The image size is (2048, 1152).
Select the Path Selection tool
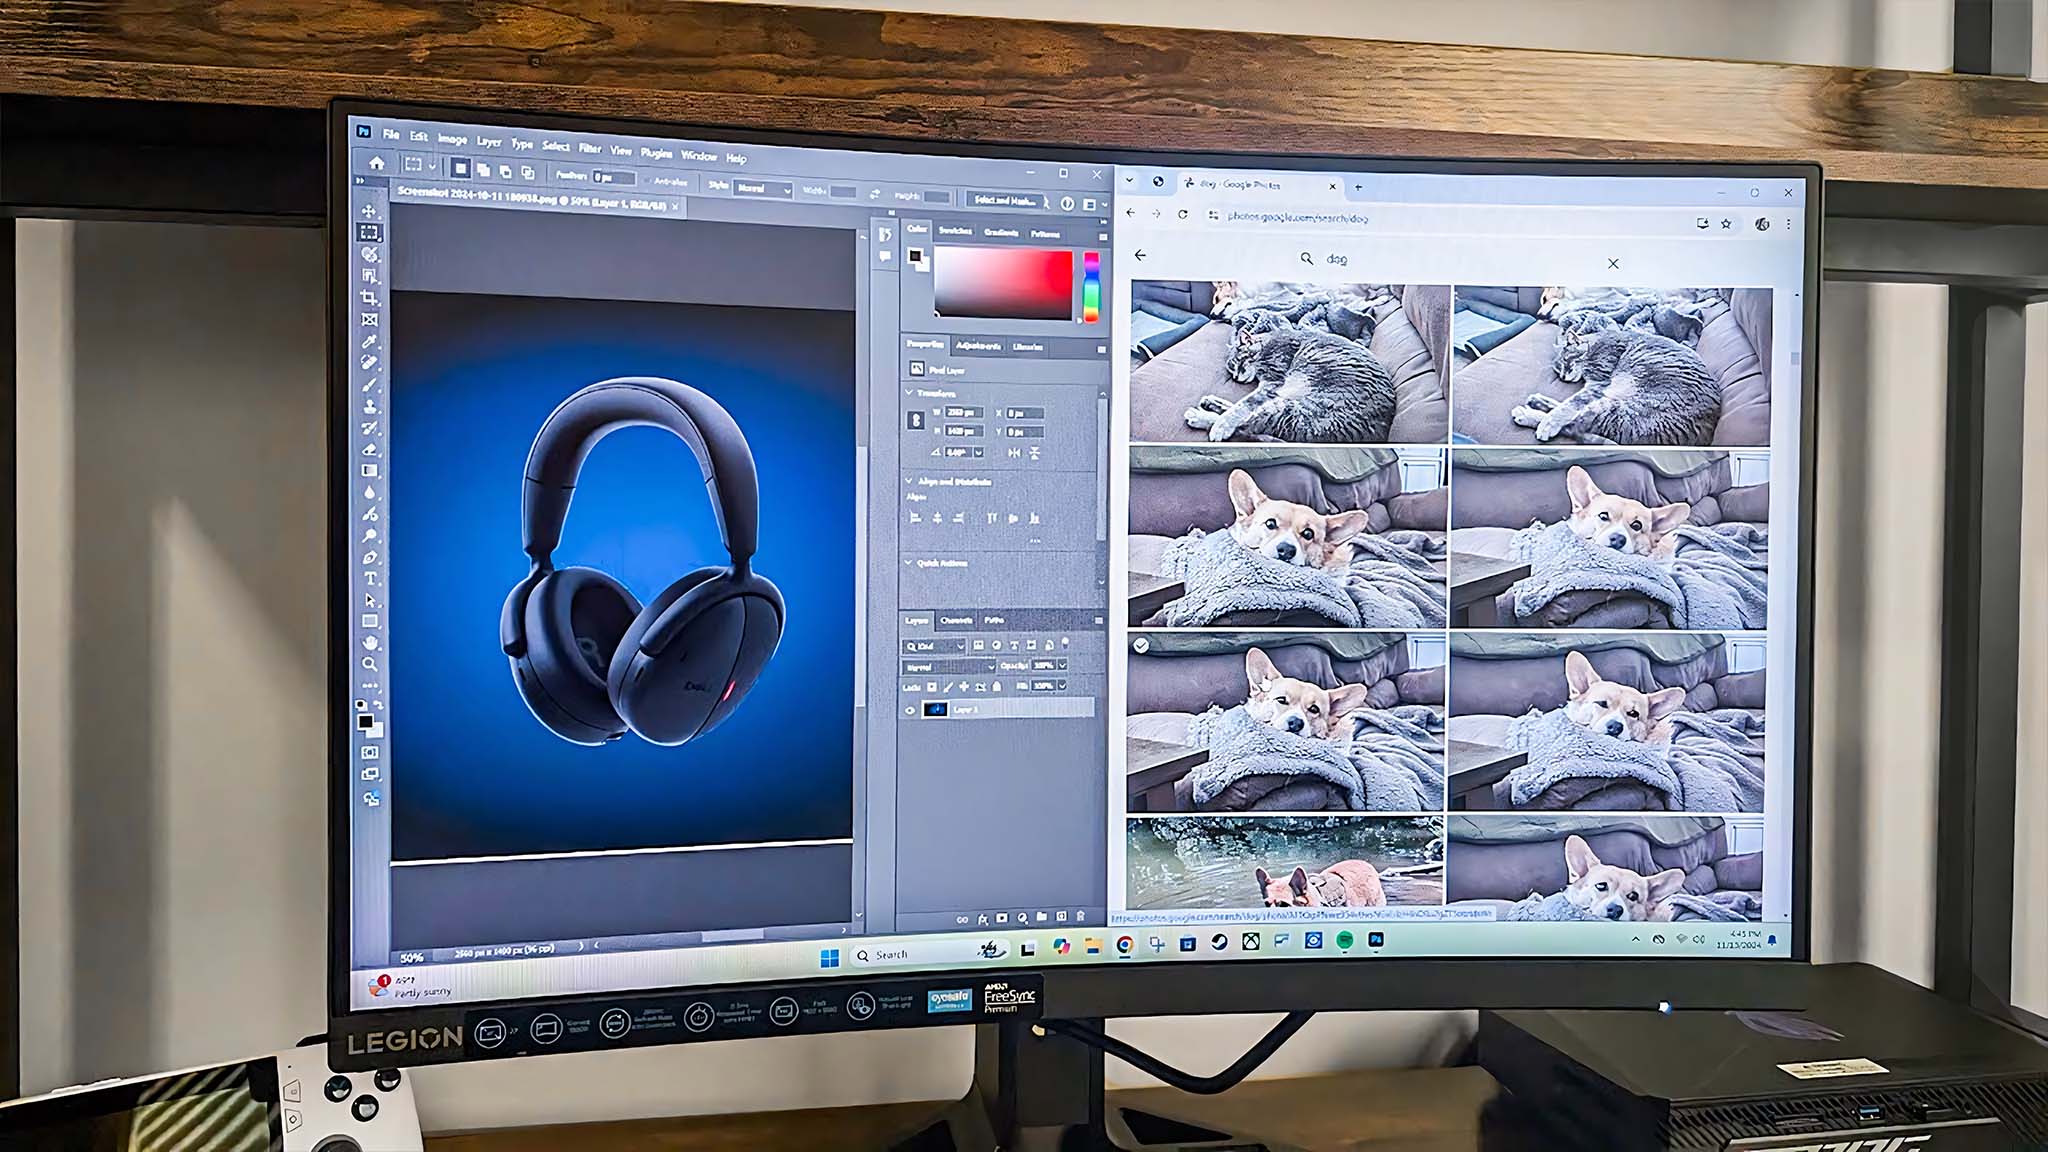[x=370, y=600]
